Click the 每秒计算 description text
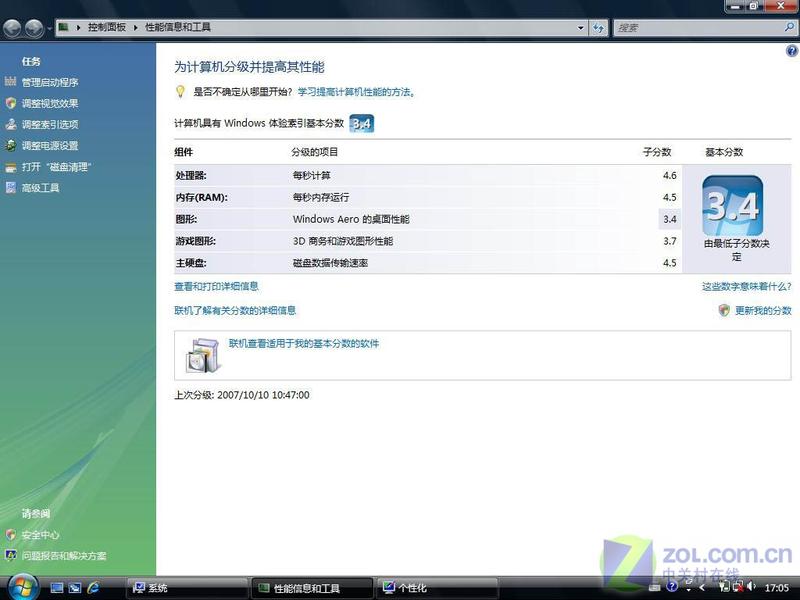 [312, 176]
